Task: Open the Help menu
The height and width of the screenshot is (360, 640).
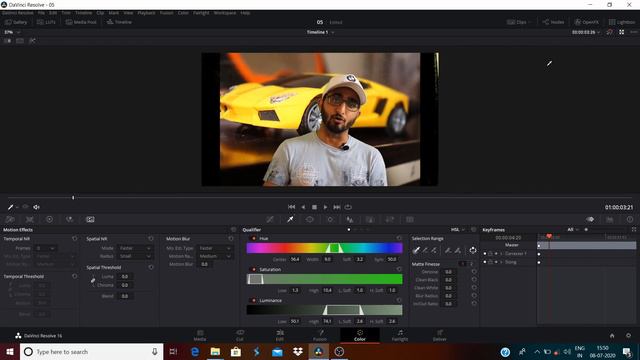Action: tap(245, 13)
